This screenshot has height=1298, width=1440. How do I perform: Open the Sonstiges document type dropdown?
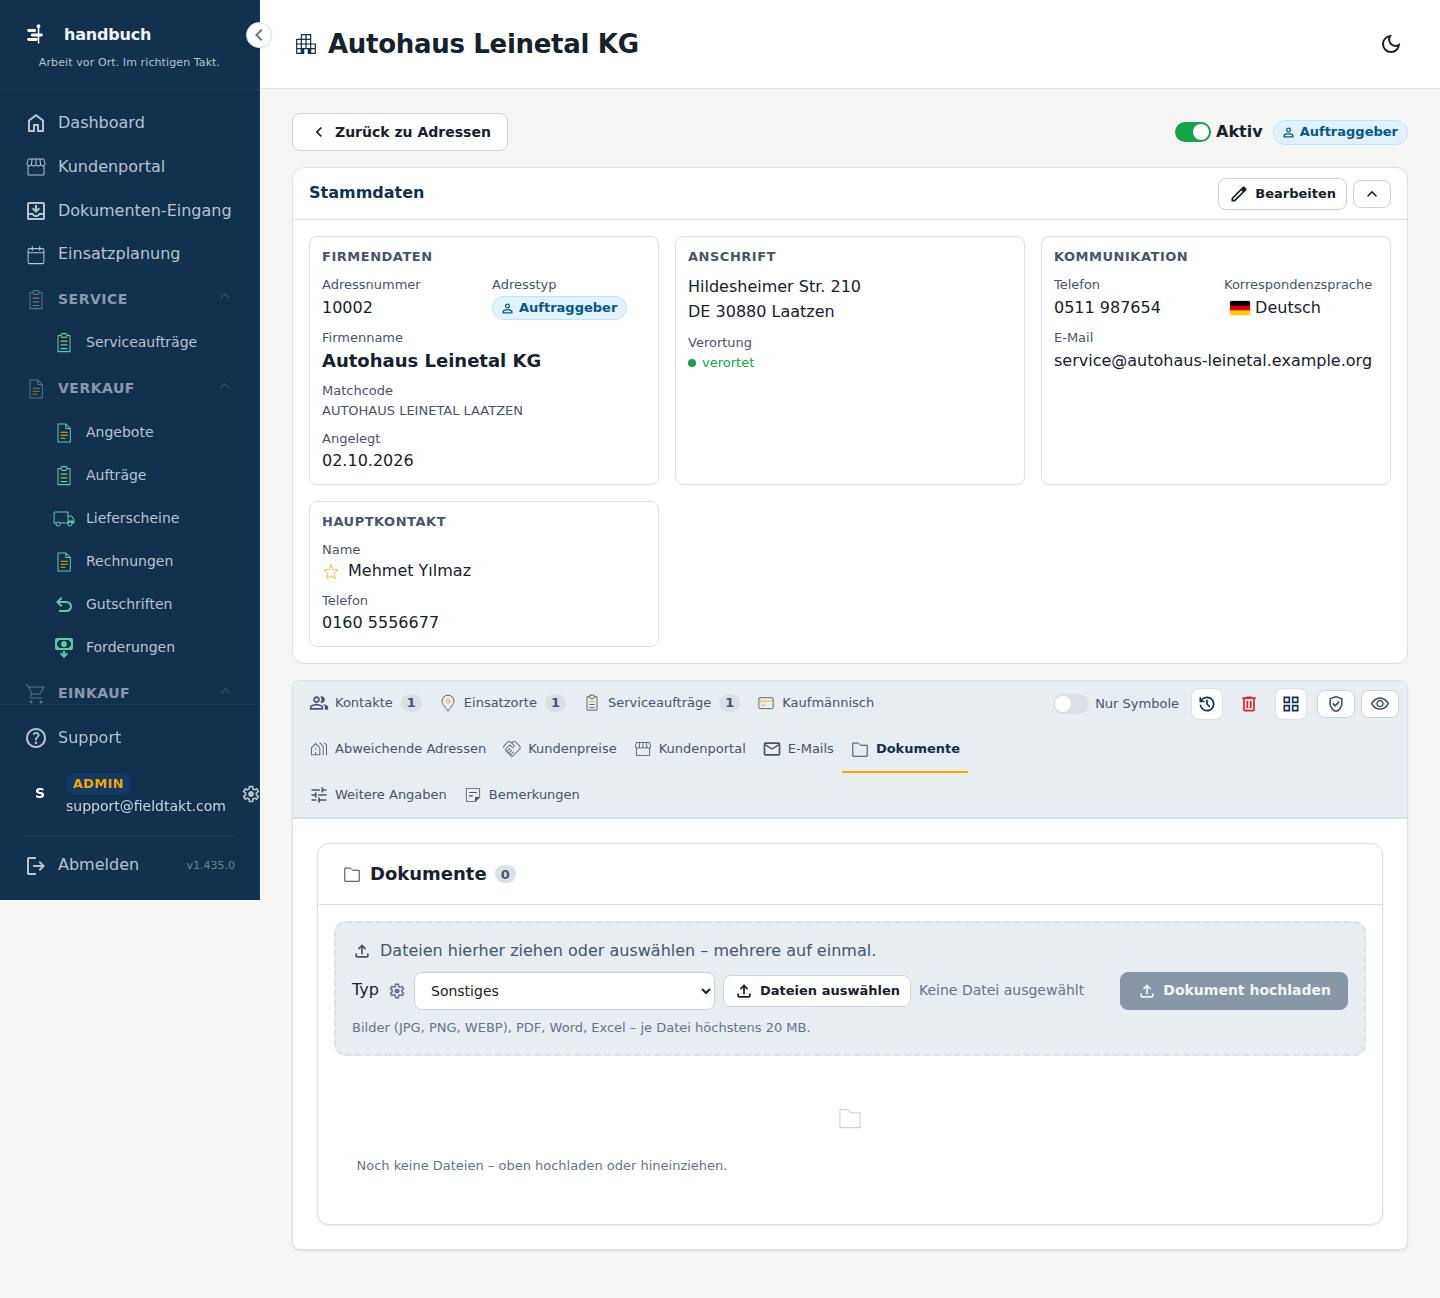coord(565,991)
